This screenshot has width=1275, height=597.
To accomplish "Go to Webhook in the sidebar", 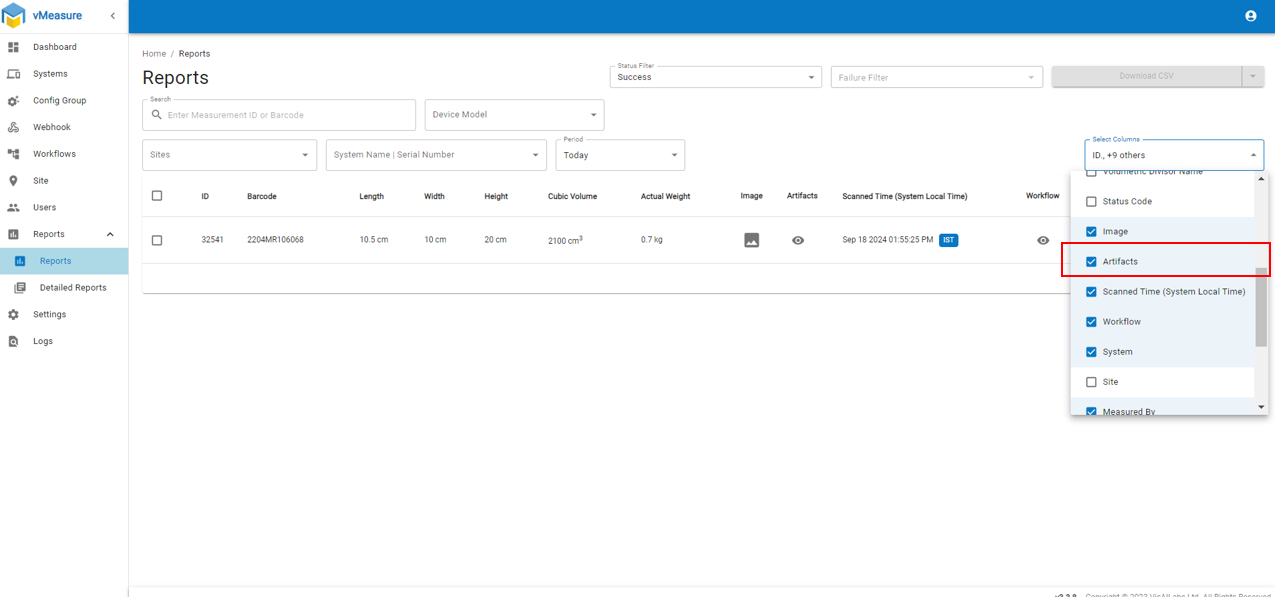I will coord(51,127).
